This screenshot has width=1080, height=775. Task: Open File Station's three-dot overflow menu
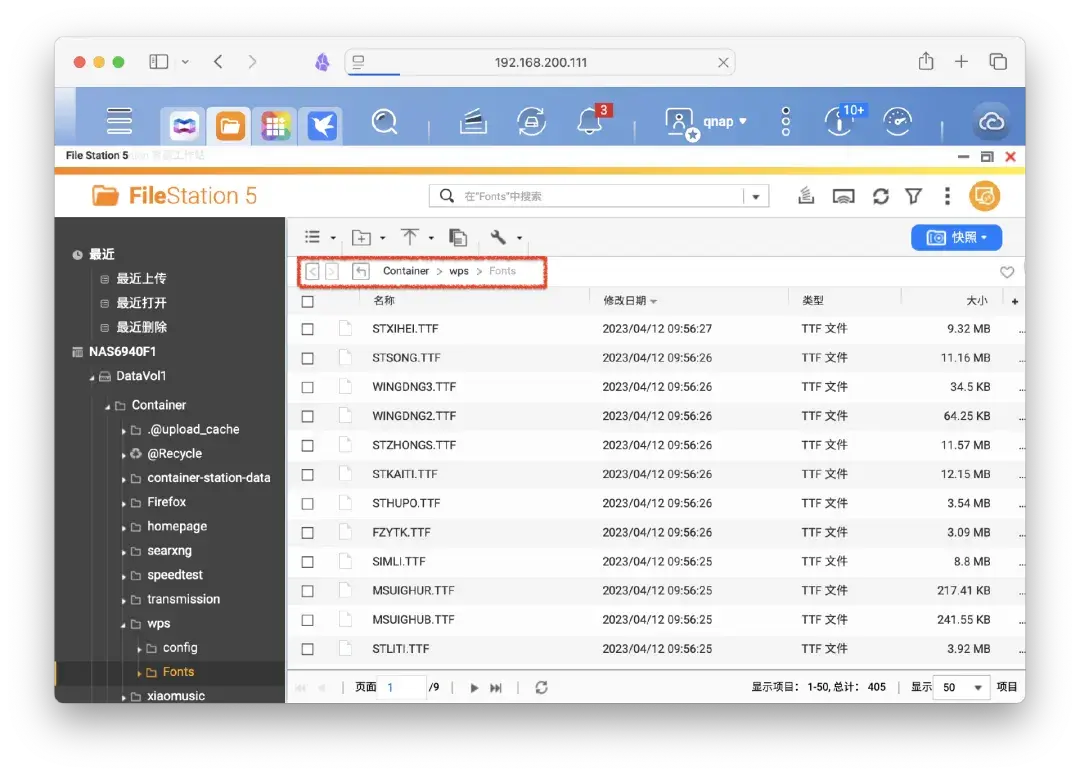tap(947, 196)
